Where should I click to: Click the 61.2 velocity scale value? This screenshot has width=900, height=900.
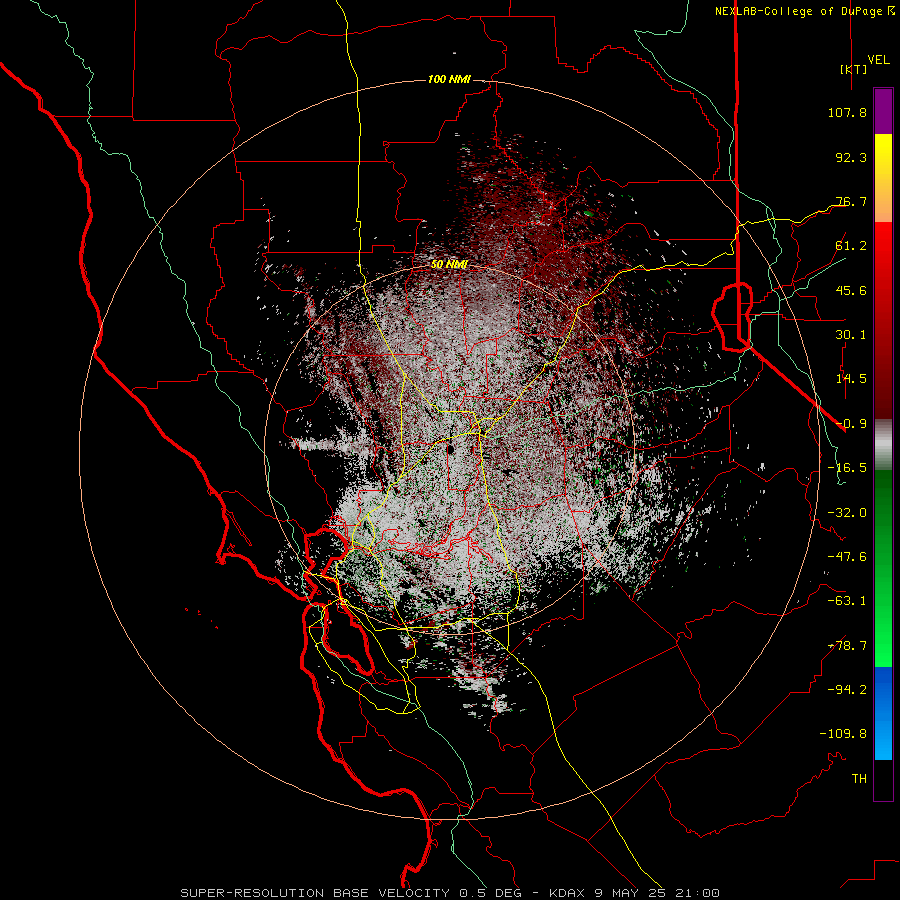pos(851,246)
